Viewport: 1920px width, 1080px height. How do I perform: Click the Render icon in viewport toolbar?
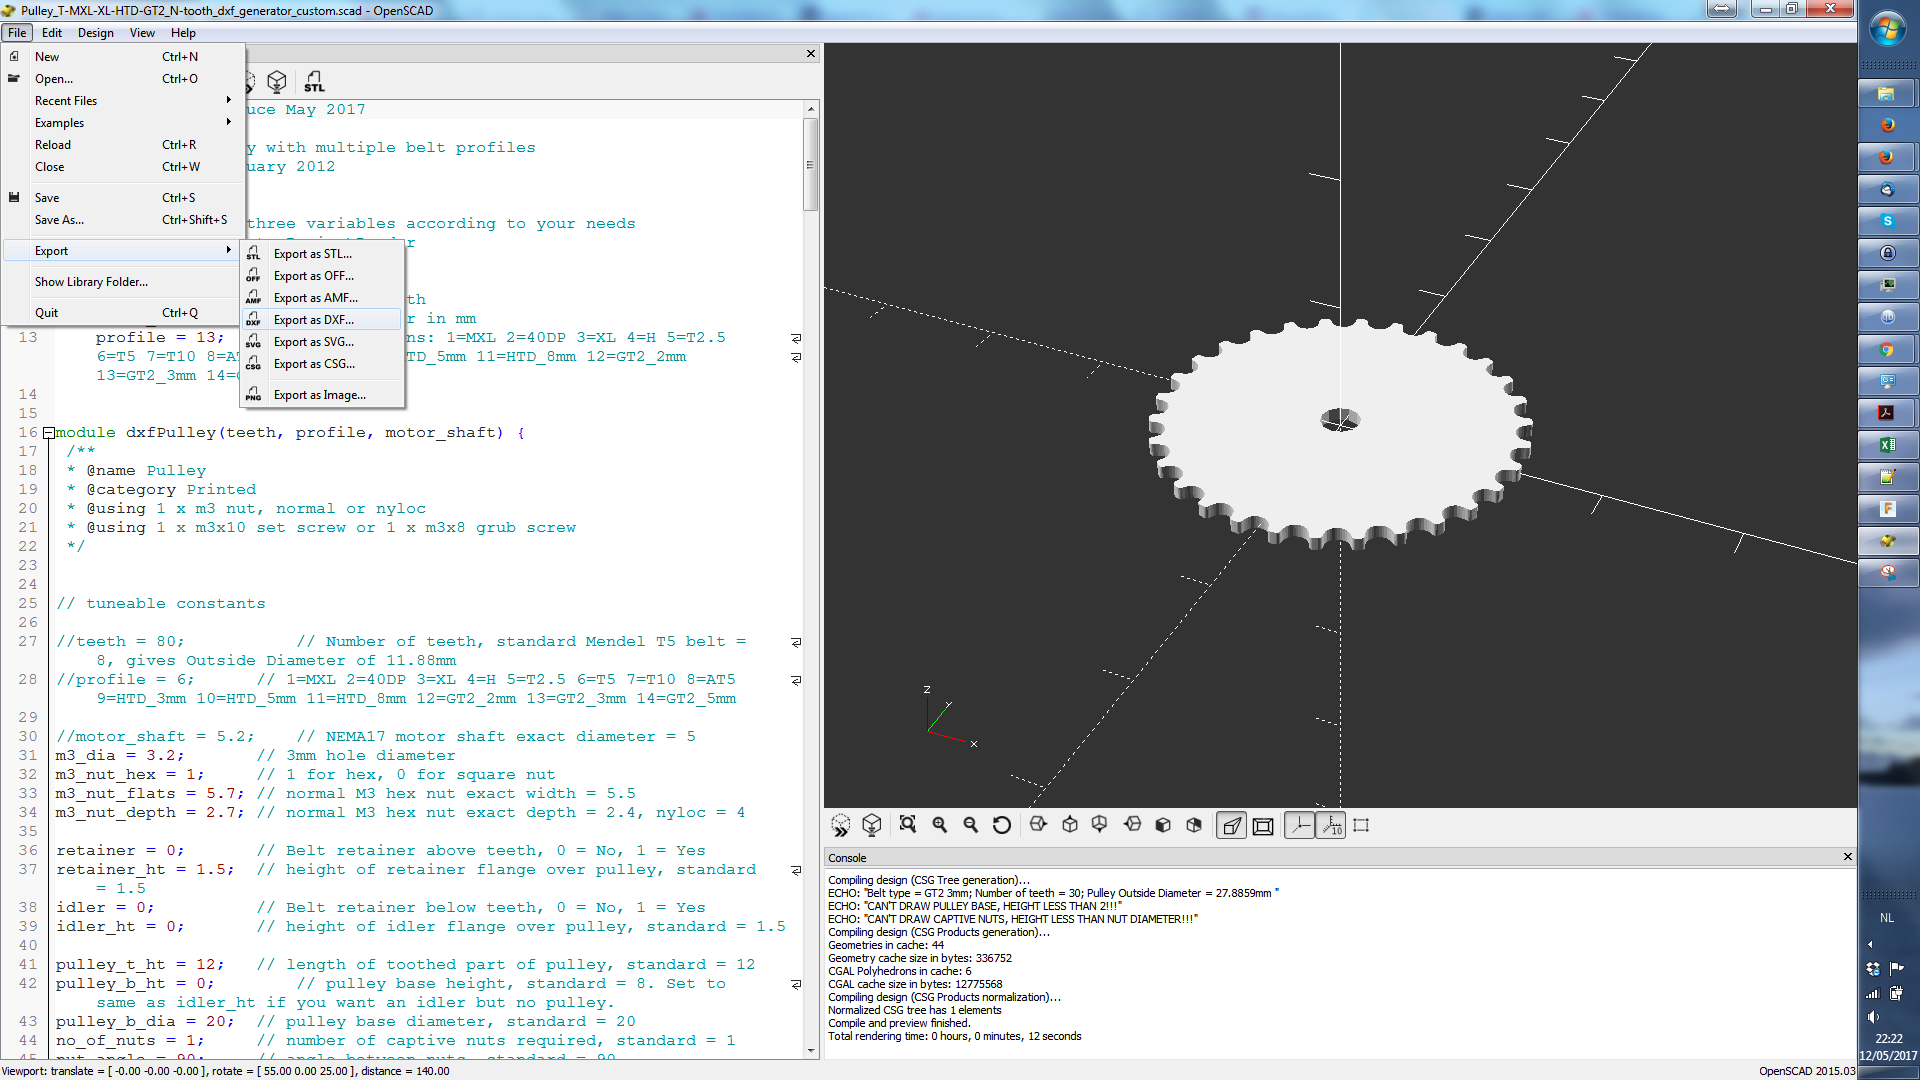872,825
